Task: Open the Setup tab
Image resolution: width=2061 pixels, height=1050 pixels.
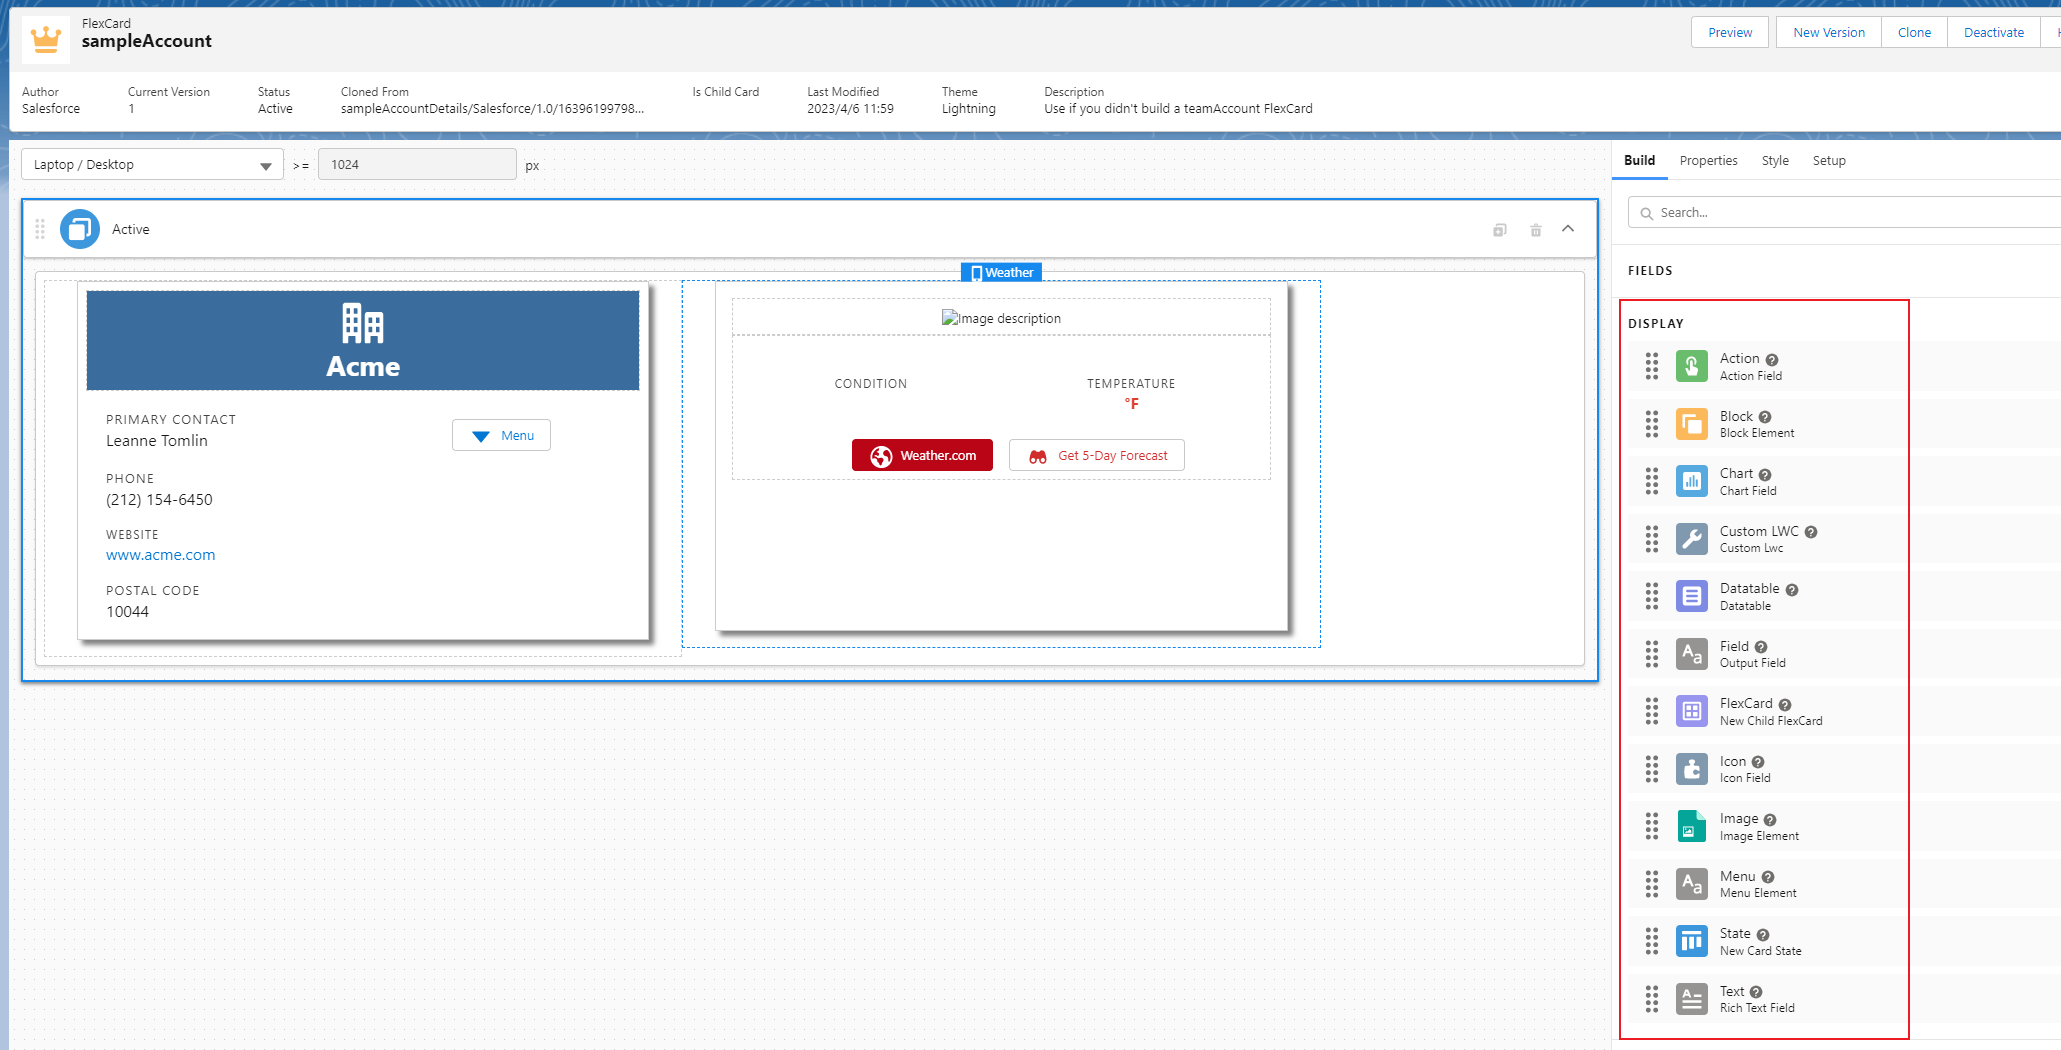Action: 1829,160
